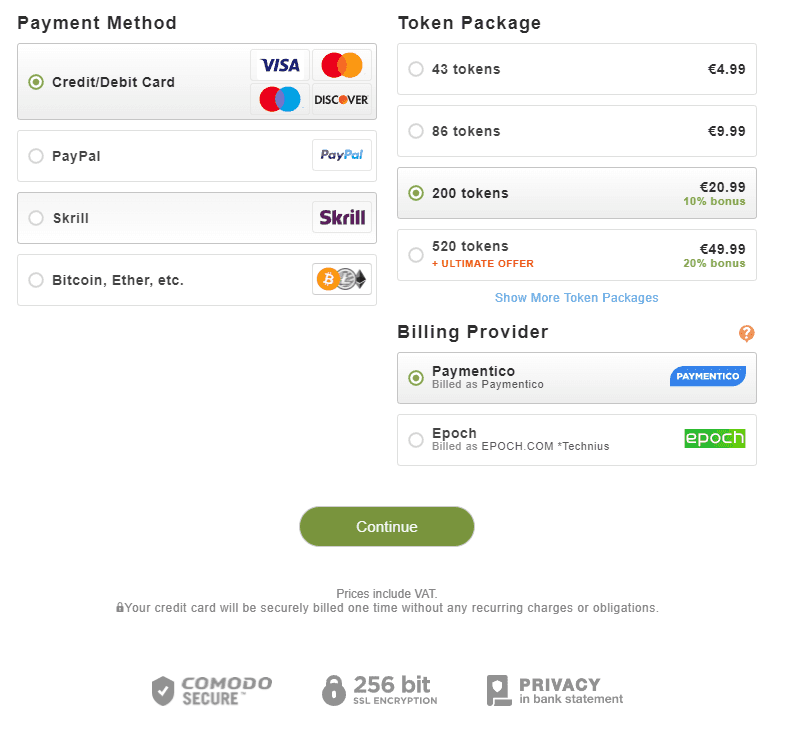Pick the 86 tokens package
Viewport: 812px width, 734px height.
(x=577, y=131)
